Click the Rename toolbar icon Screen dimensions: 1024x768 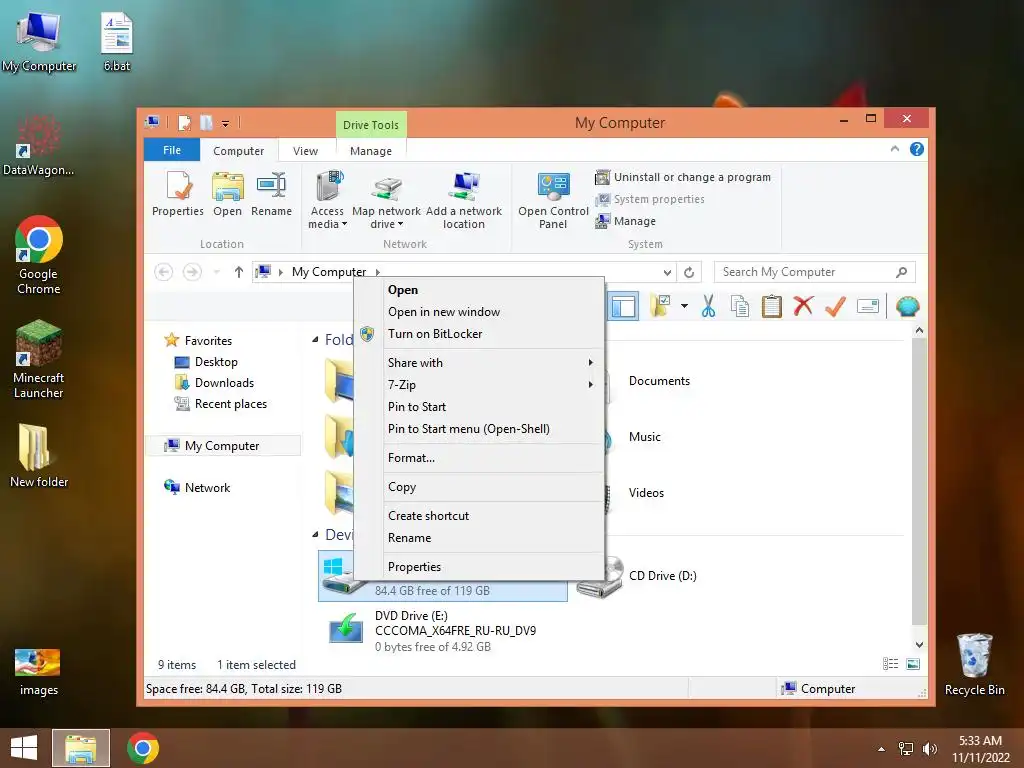coord(868,306)
